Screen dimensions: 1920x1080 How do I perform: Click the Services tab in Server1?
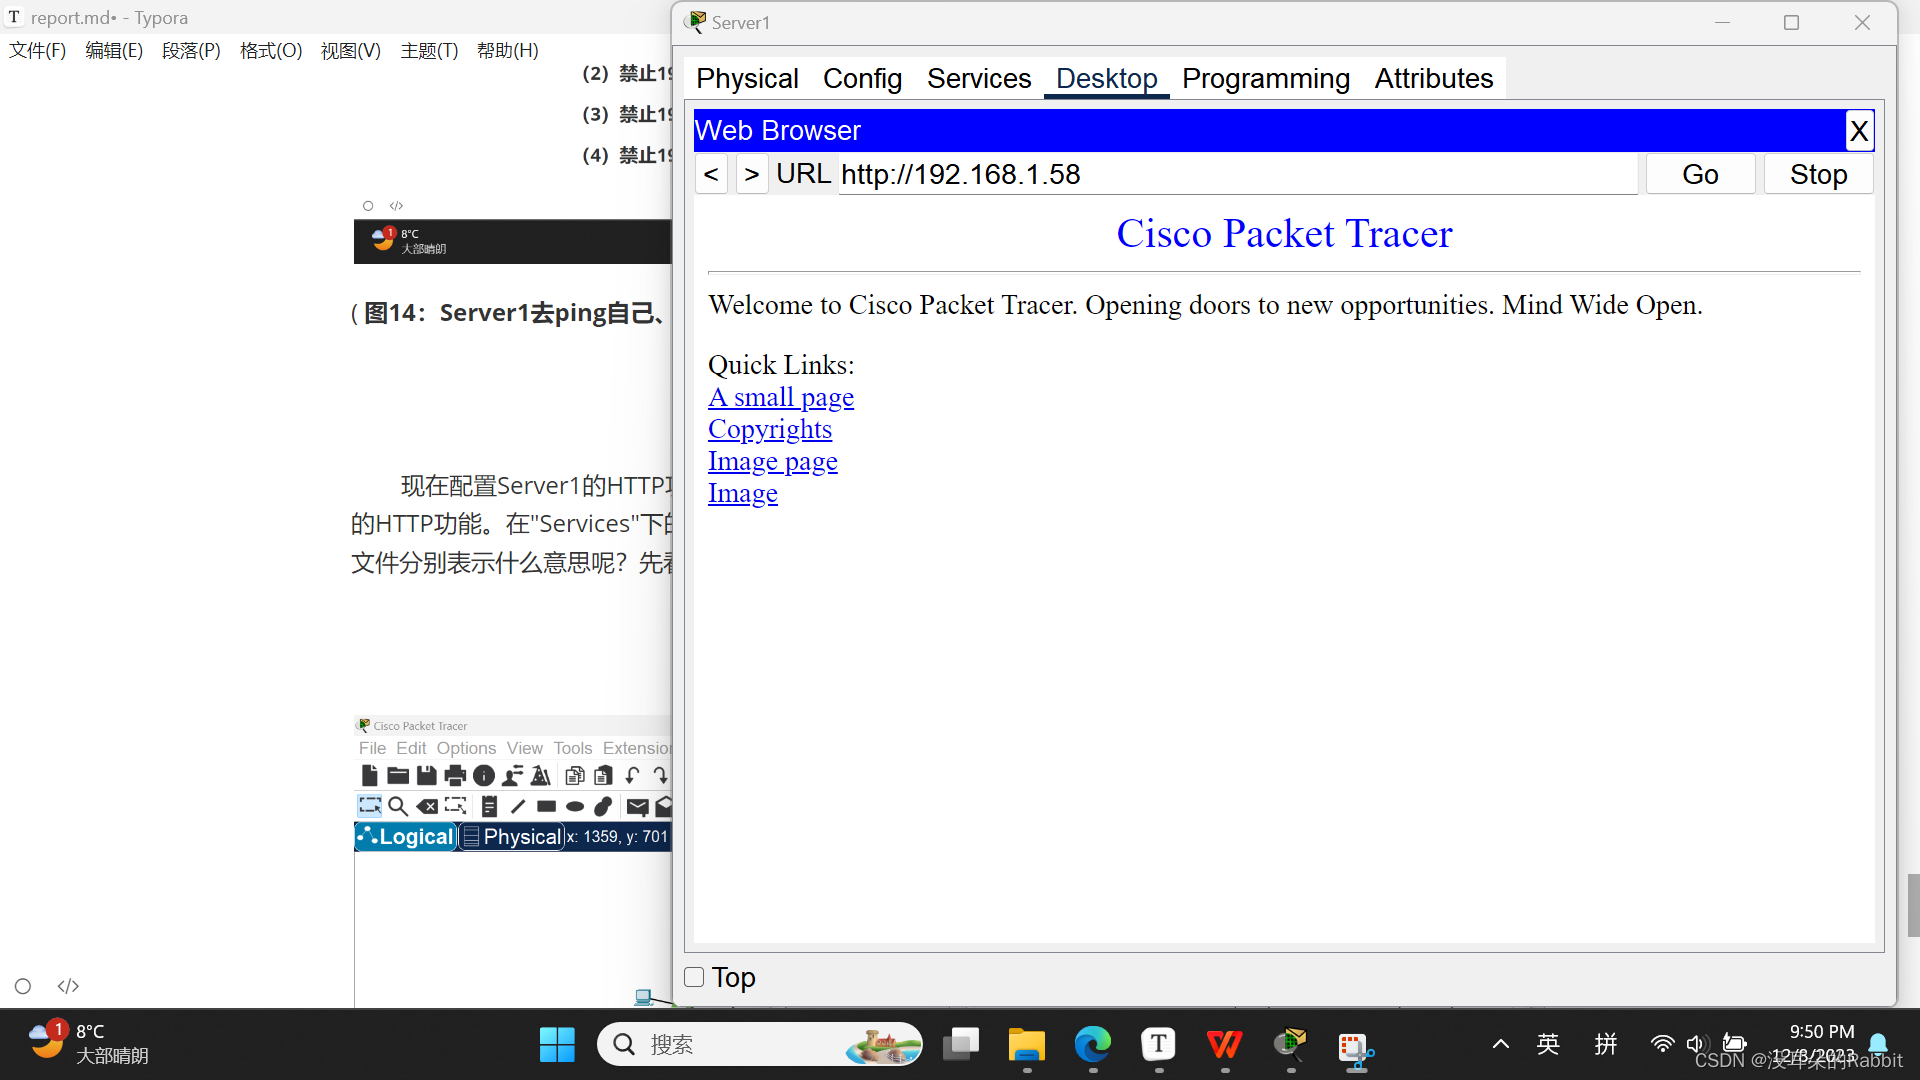coord(980,78)
